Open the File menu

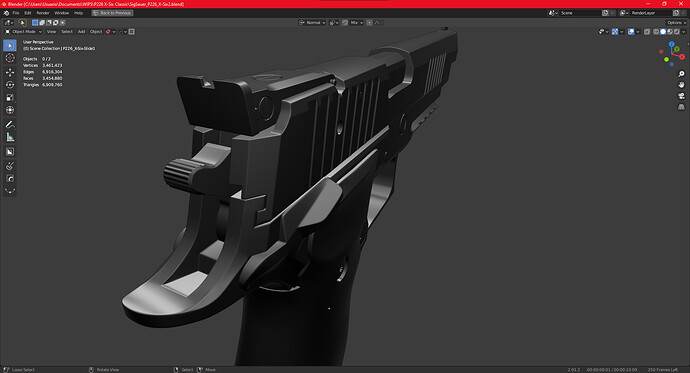16,13
